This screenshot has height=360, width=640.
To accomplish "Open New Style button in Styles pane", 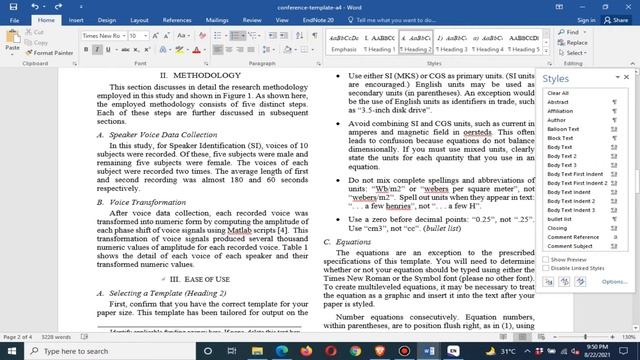I will pyautogui.click(x=548, y=282).
